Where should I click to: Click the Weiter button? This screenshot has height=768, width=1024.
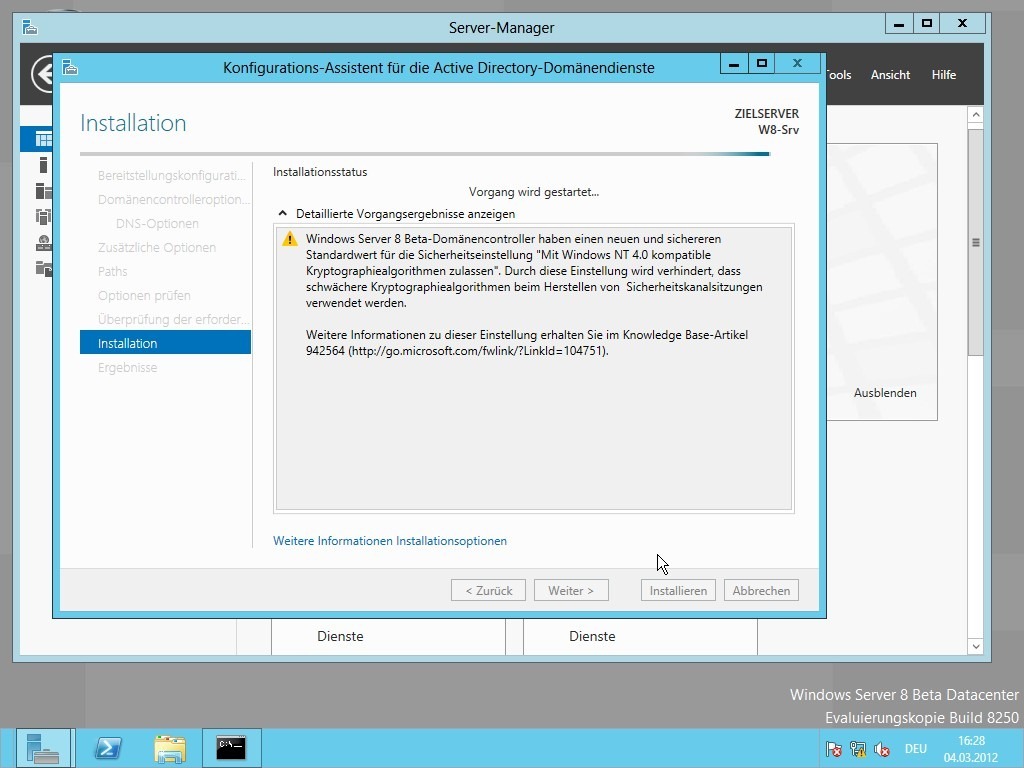pyautogui.click(x=571, y=590)
